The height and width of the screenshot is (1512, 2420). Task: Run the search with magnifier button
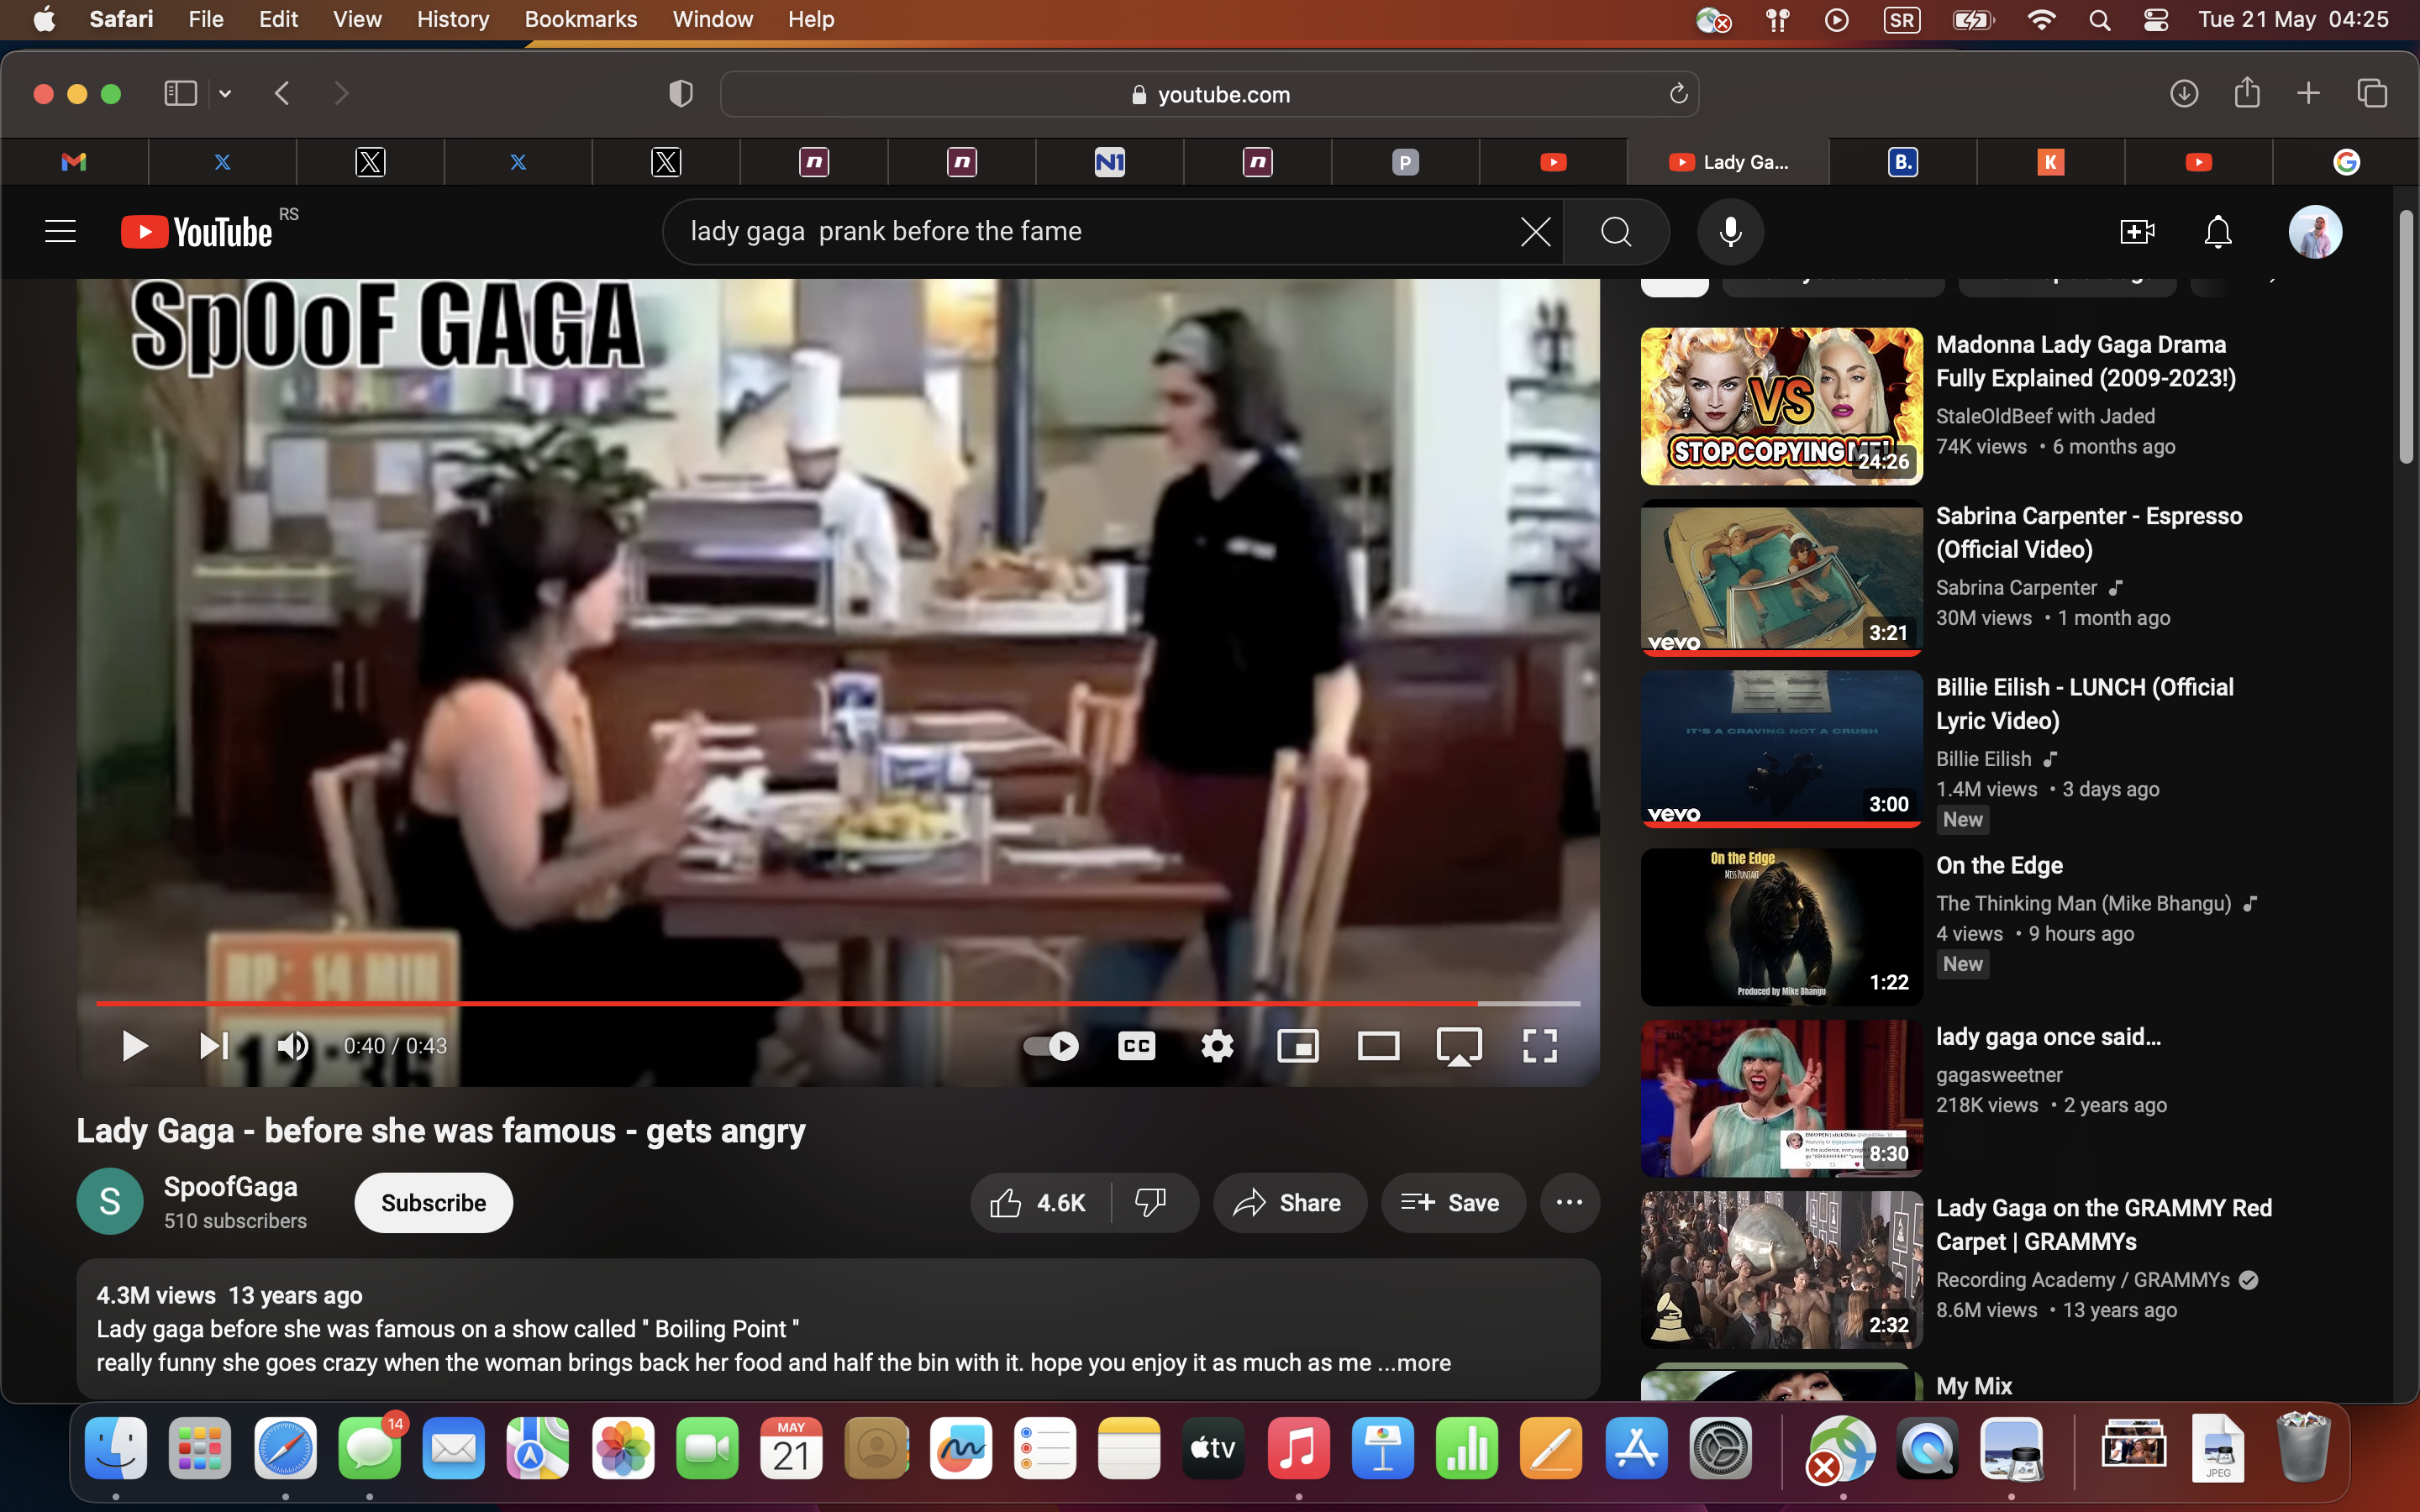tap(1616, 232)
